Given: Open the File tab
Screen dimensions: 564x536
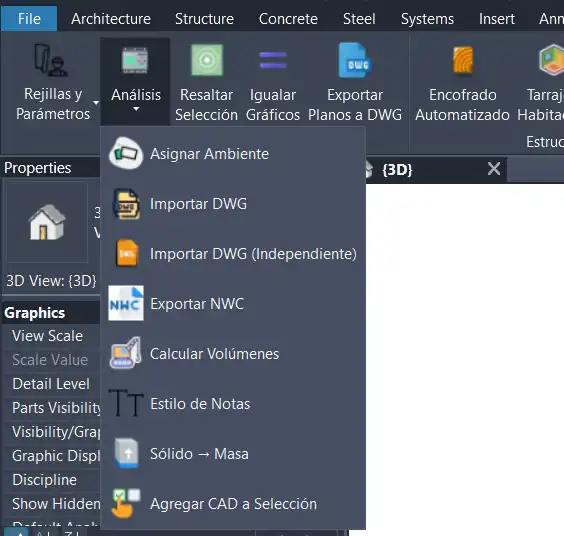Looking at the screenshot, I should pyautogui.click(x=29, y=19).
